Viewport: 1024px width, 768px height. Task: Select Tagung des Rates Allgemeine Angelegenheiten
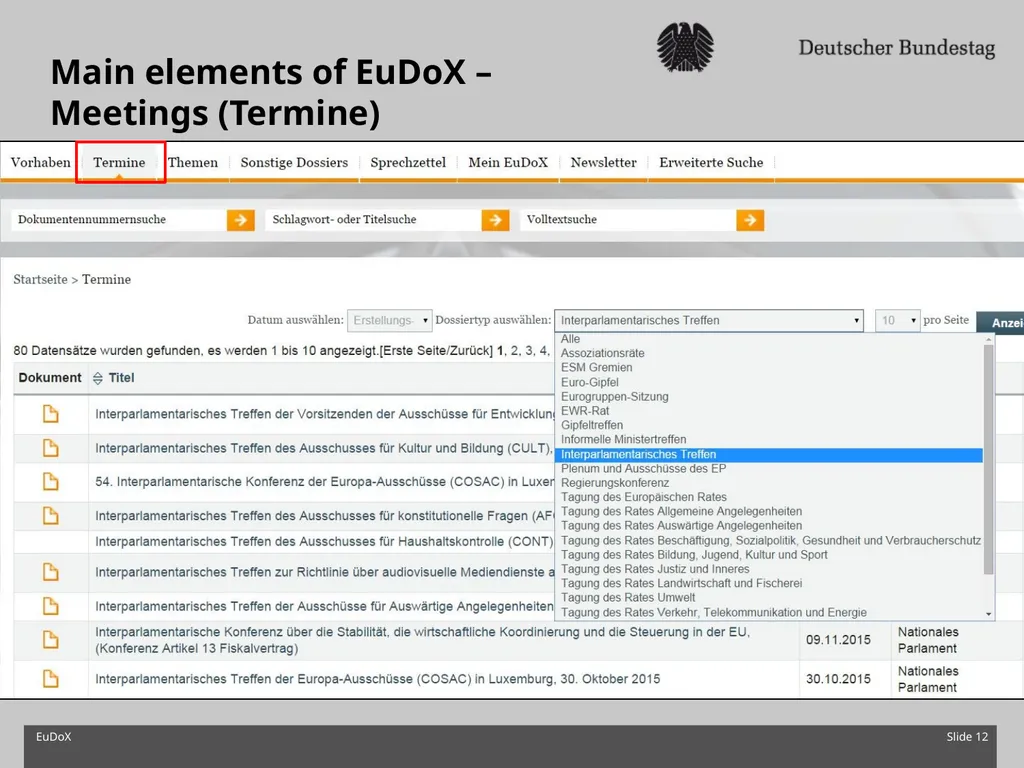coord(769,511)
